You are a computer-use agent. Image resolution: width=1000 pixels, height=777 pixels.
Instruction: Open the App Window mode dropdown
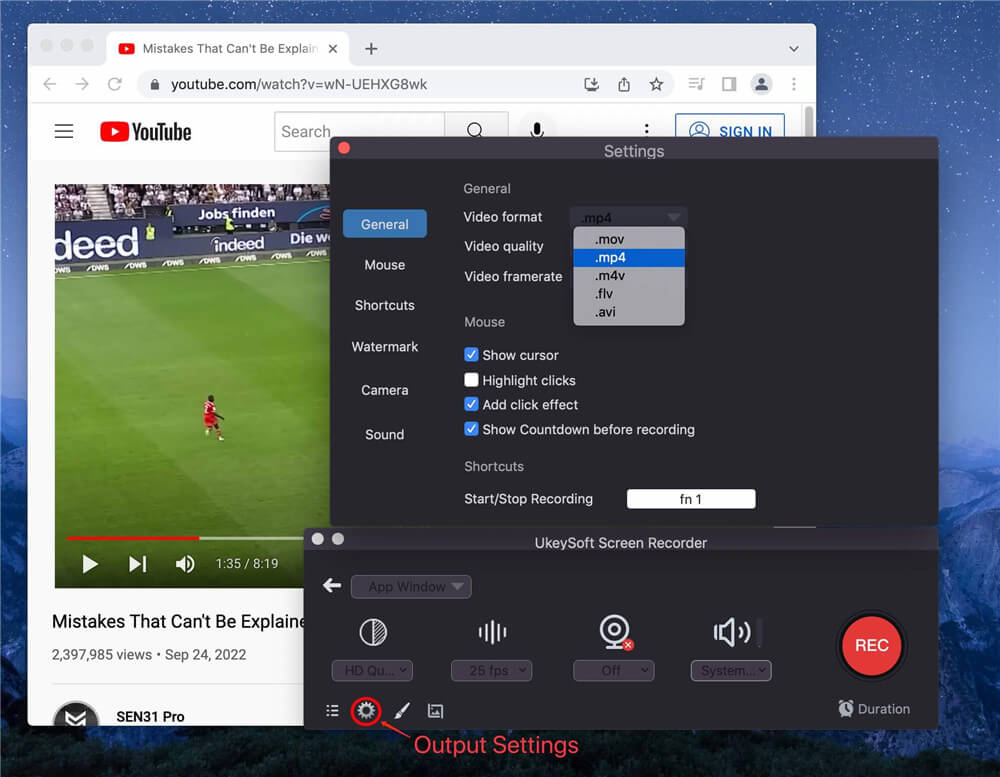(411, 586)
